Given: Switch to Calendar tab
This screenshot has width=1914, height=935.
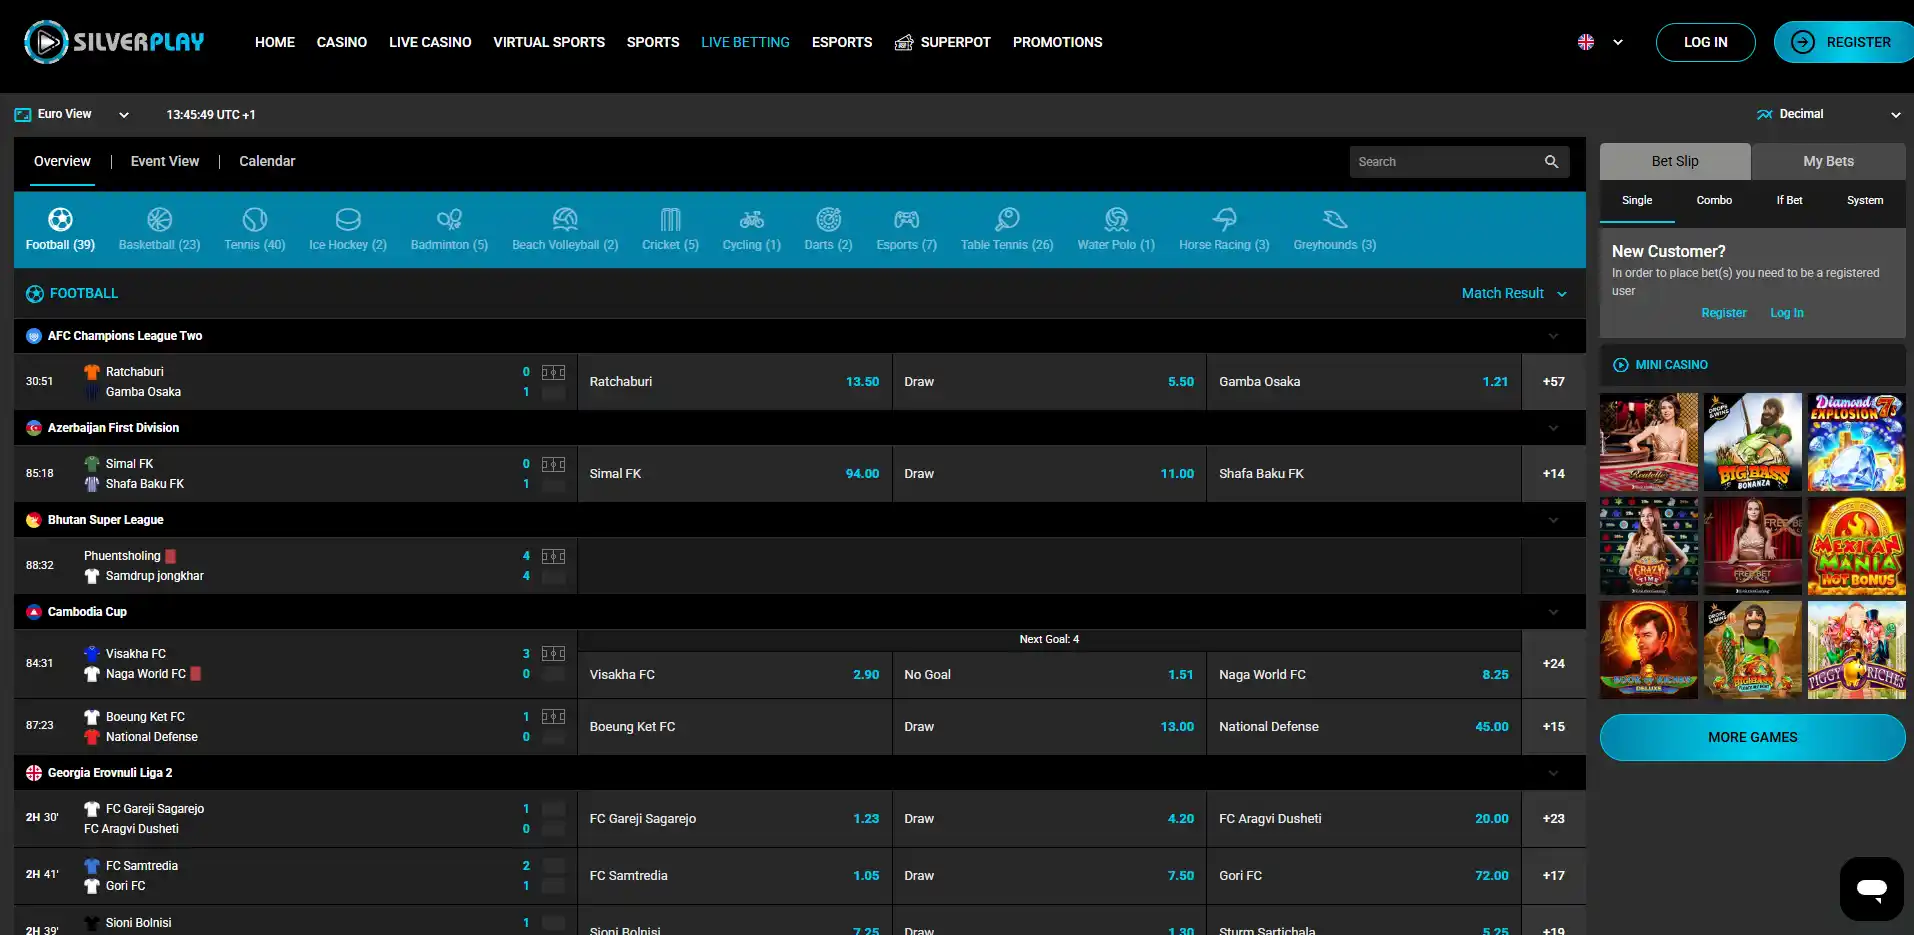Looking at the screenshot, I should [267, 161].
